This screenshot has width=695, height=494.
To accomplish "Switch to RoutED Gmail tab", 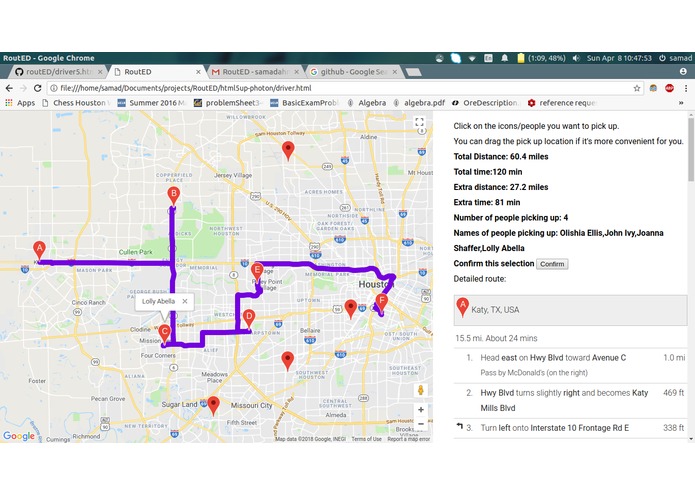I will [x=254, y=72].
